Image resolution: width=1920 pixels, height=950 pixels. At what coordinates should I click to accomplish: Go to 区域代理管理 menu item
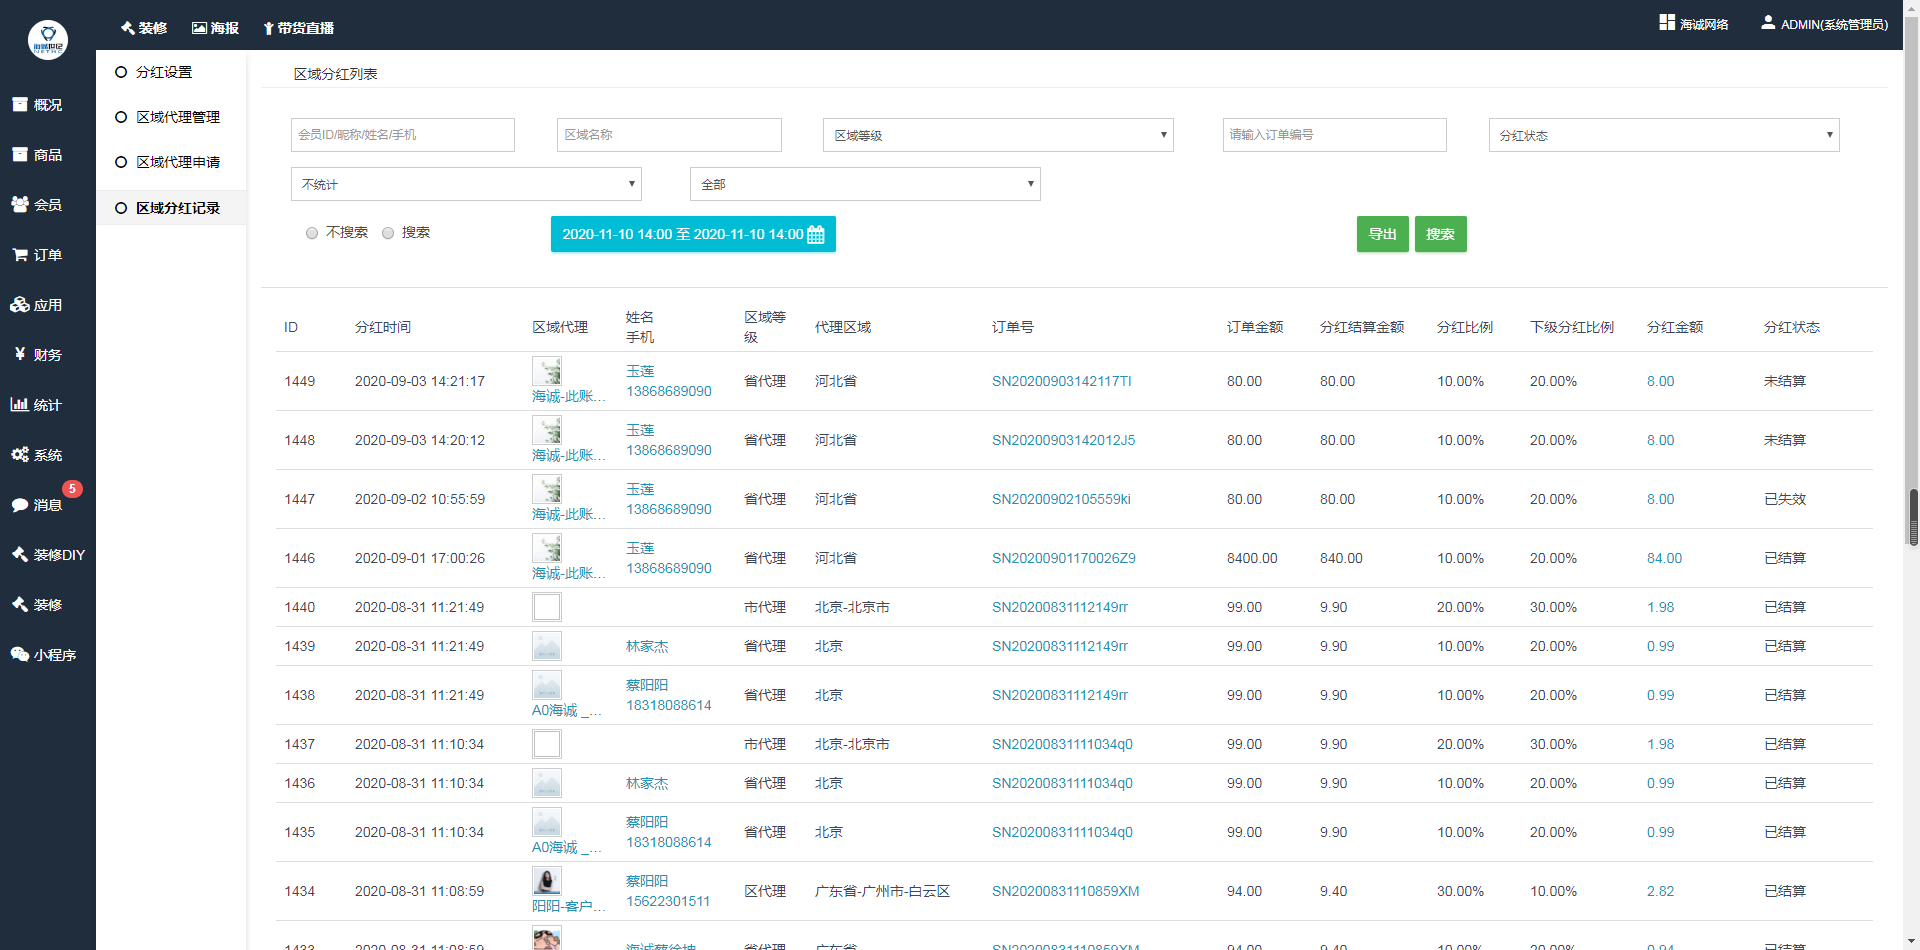[x=177, y=117]
